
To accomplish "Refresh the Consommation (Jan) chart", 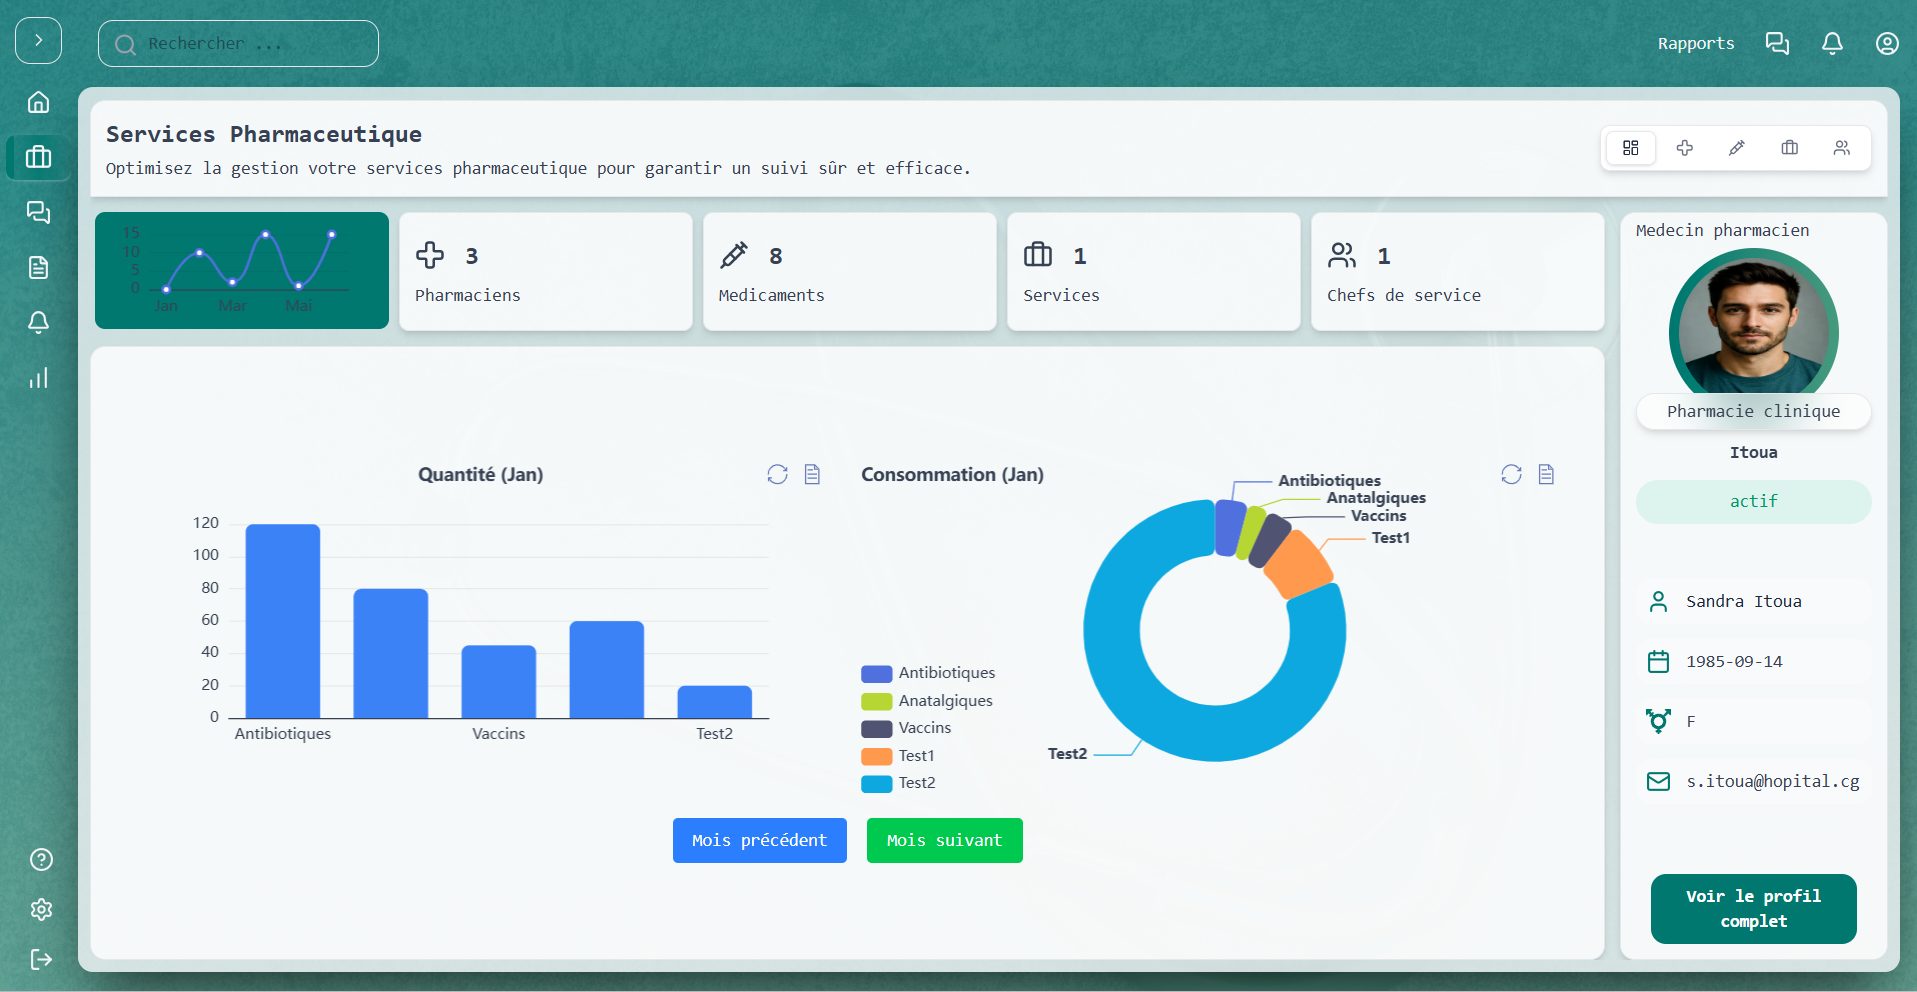I will tap(1512, 474).
